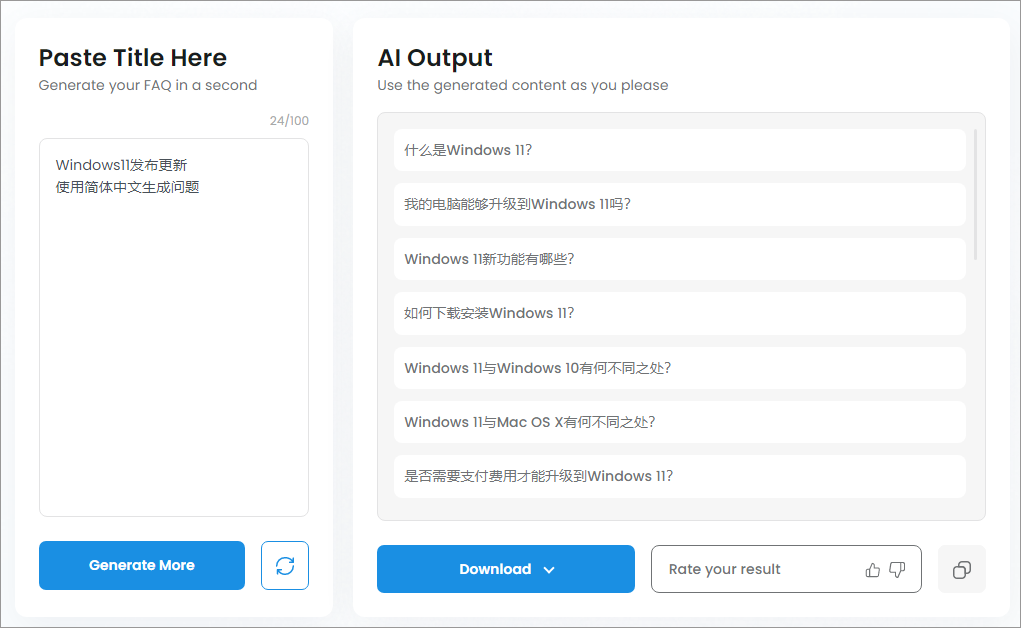1021x628 pixels.
Task: Click the Generate More button
Action: click(142, 566)
